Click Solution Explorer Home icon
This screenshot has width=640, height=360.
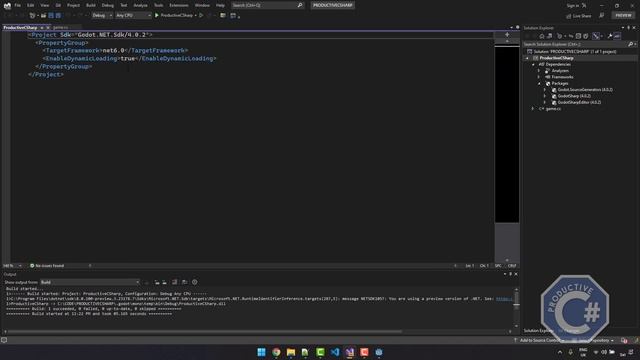[x=542, y=36]
